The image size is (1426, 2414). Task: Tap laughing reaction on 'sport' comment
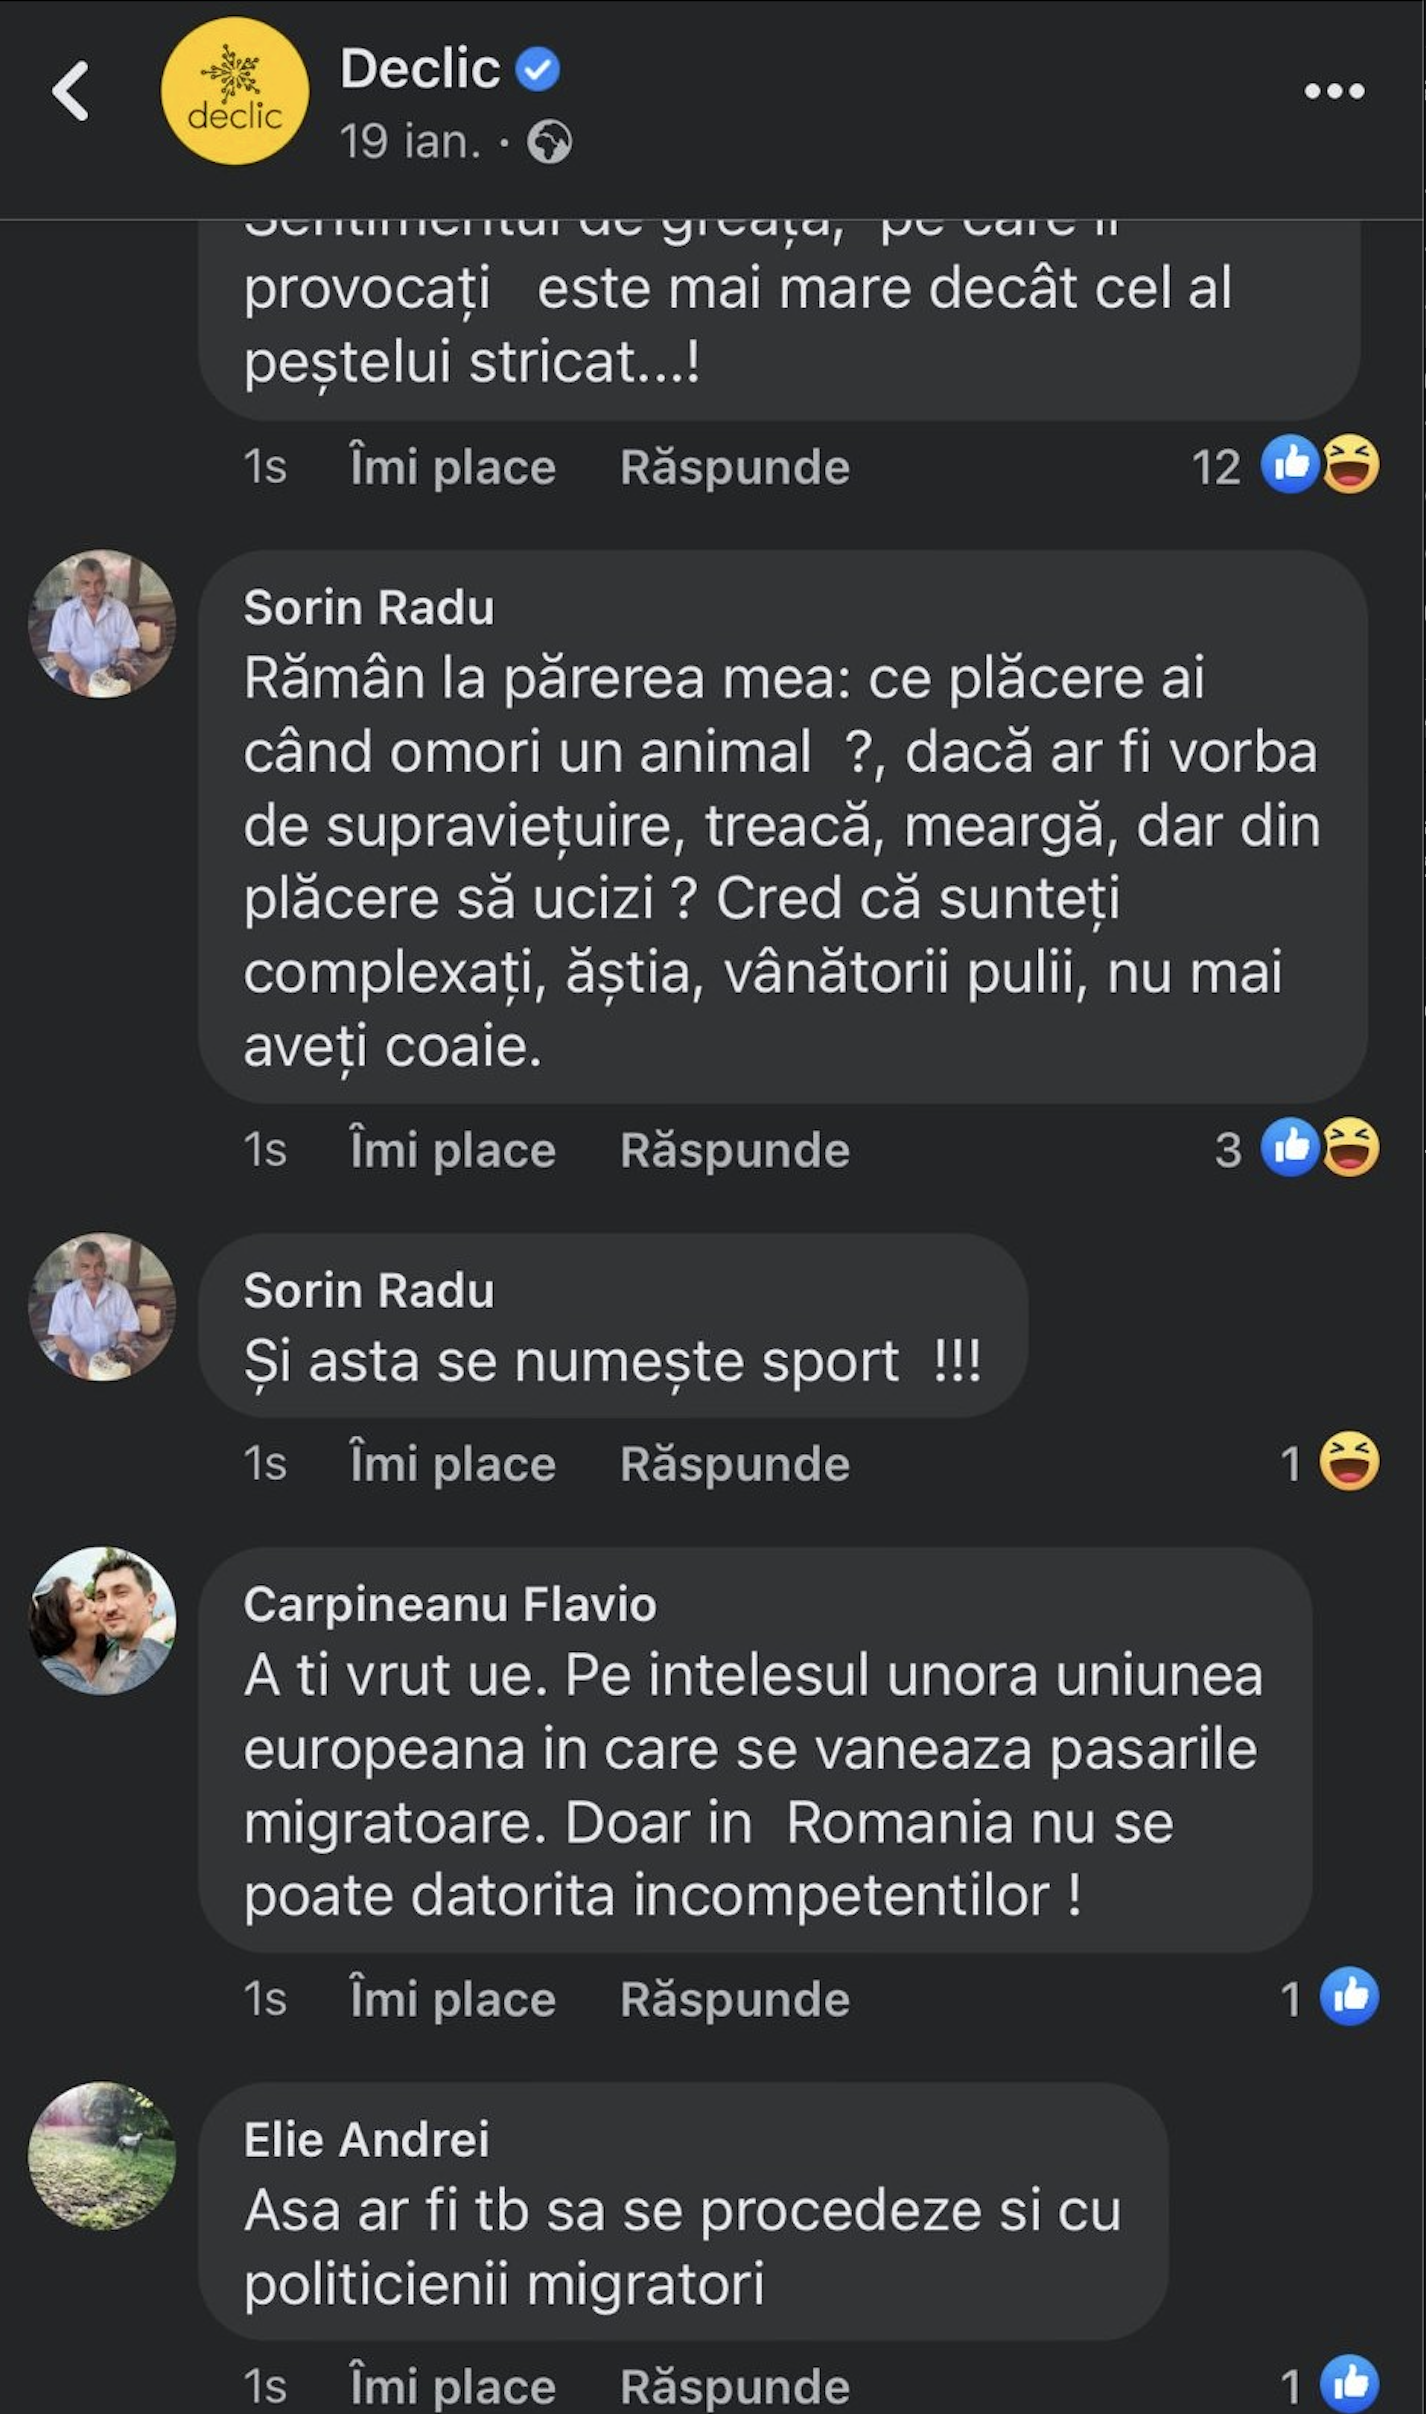(1349, 1462)
